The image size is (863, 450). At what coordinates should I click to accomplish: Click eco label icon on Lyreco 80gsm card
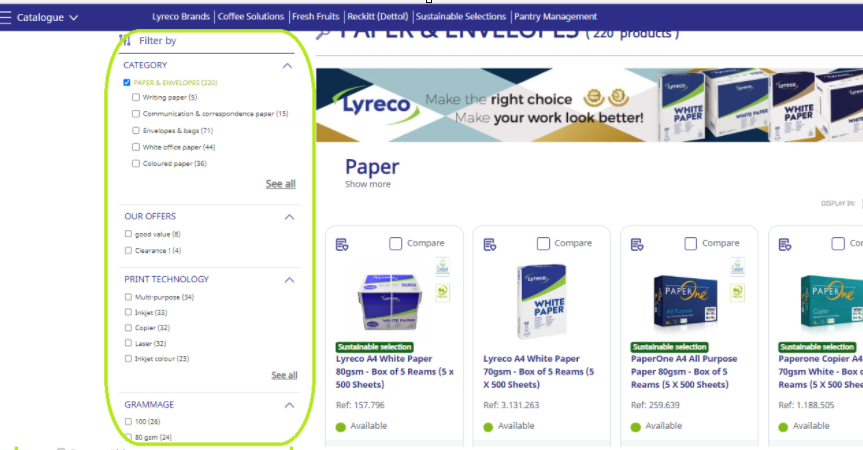443,267
